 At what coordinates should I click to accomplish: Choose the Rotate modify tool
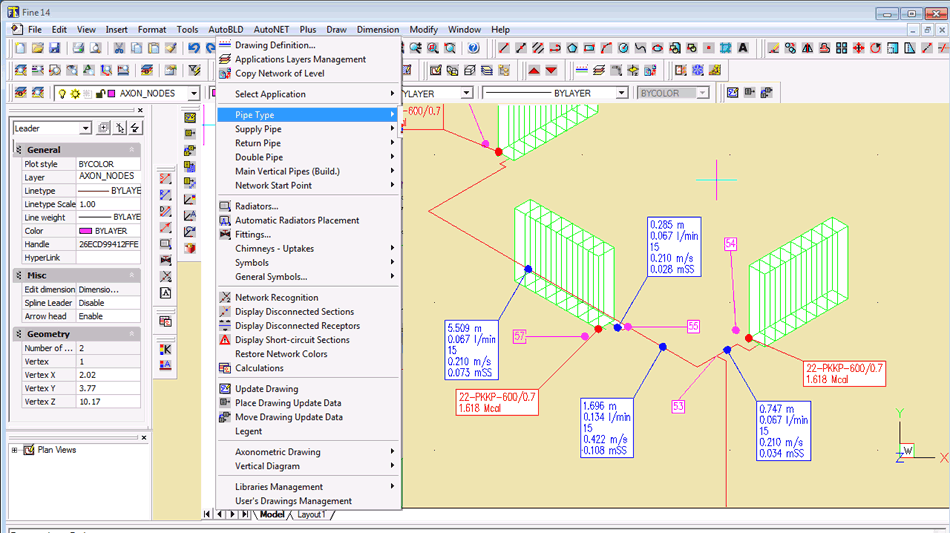click(875, 48)
